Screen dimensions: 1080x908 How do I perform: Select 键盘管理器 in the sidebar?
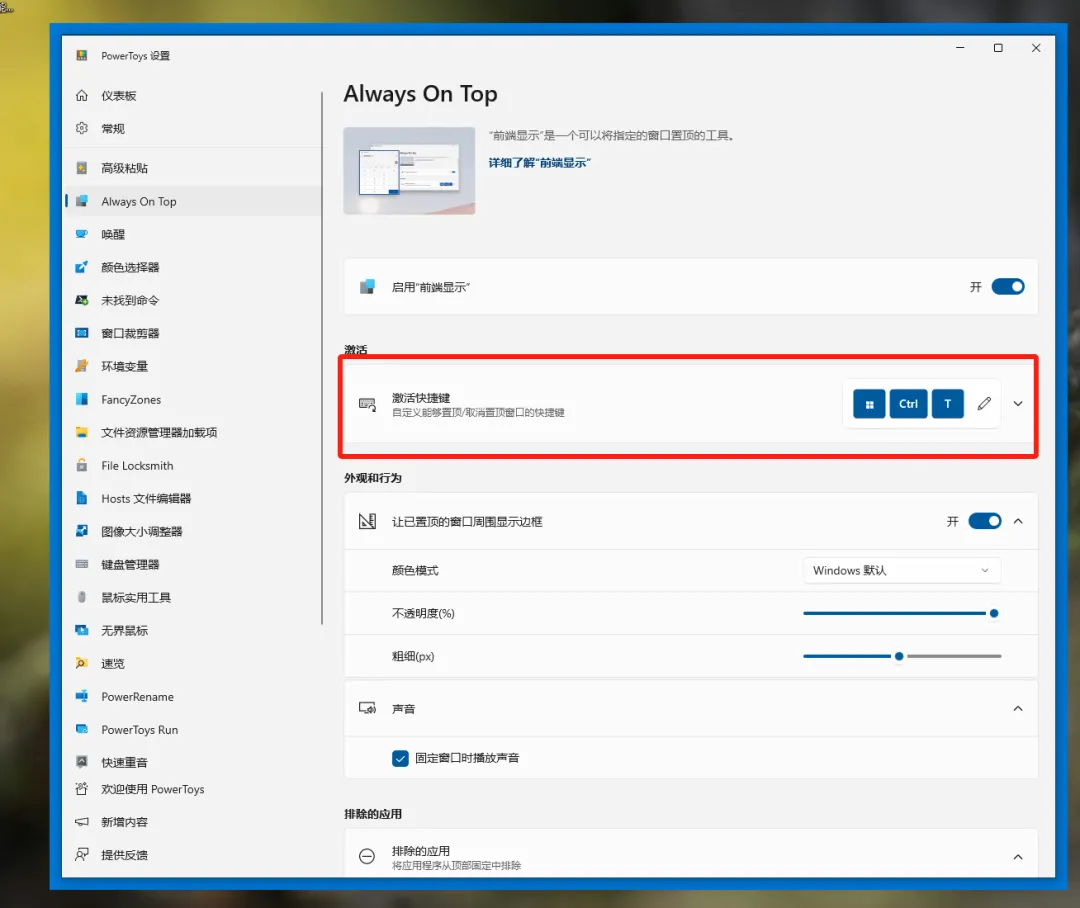coord(193,564)
